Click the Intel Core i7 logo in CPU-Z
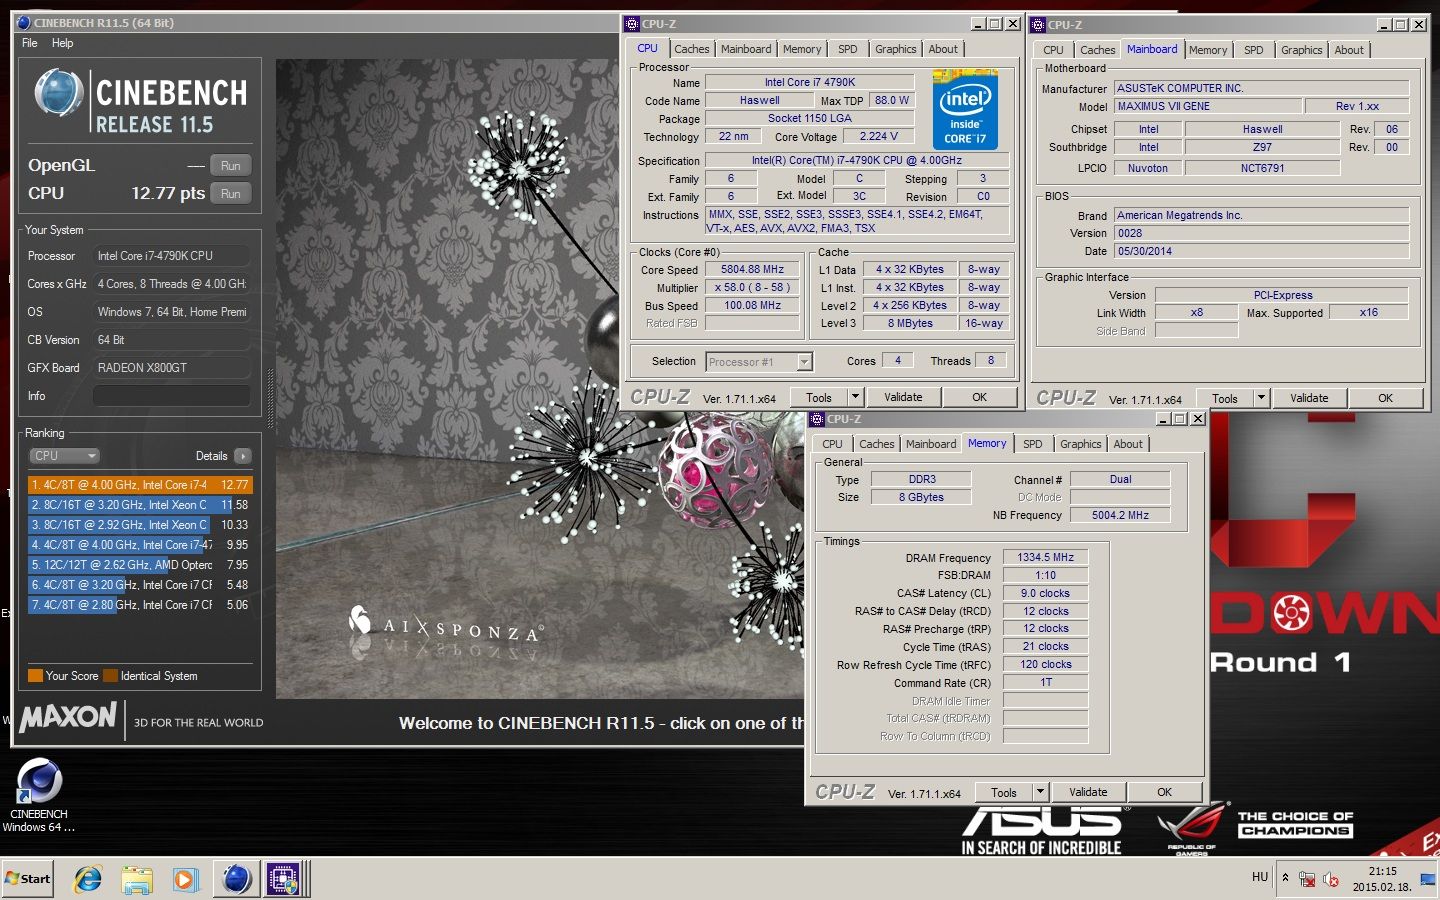Viewport: 1440px width, 900px height. 964,109
